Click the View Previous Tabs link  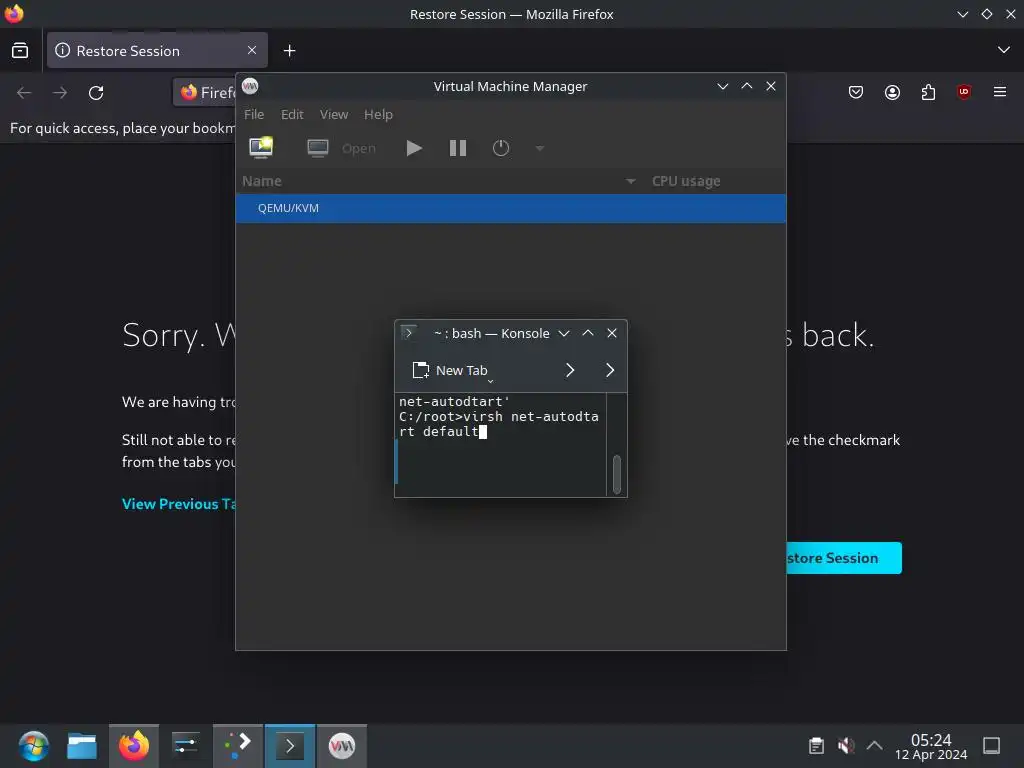[x=178, y=504]
